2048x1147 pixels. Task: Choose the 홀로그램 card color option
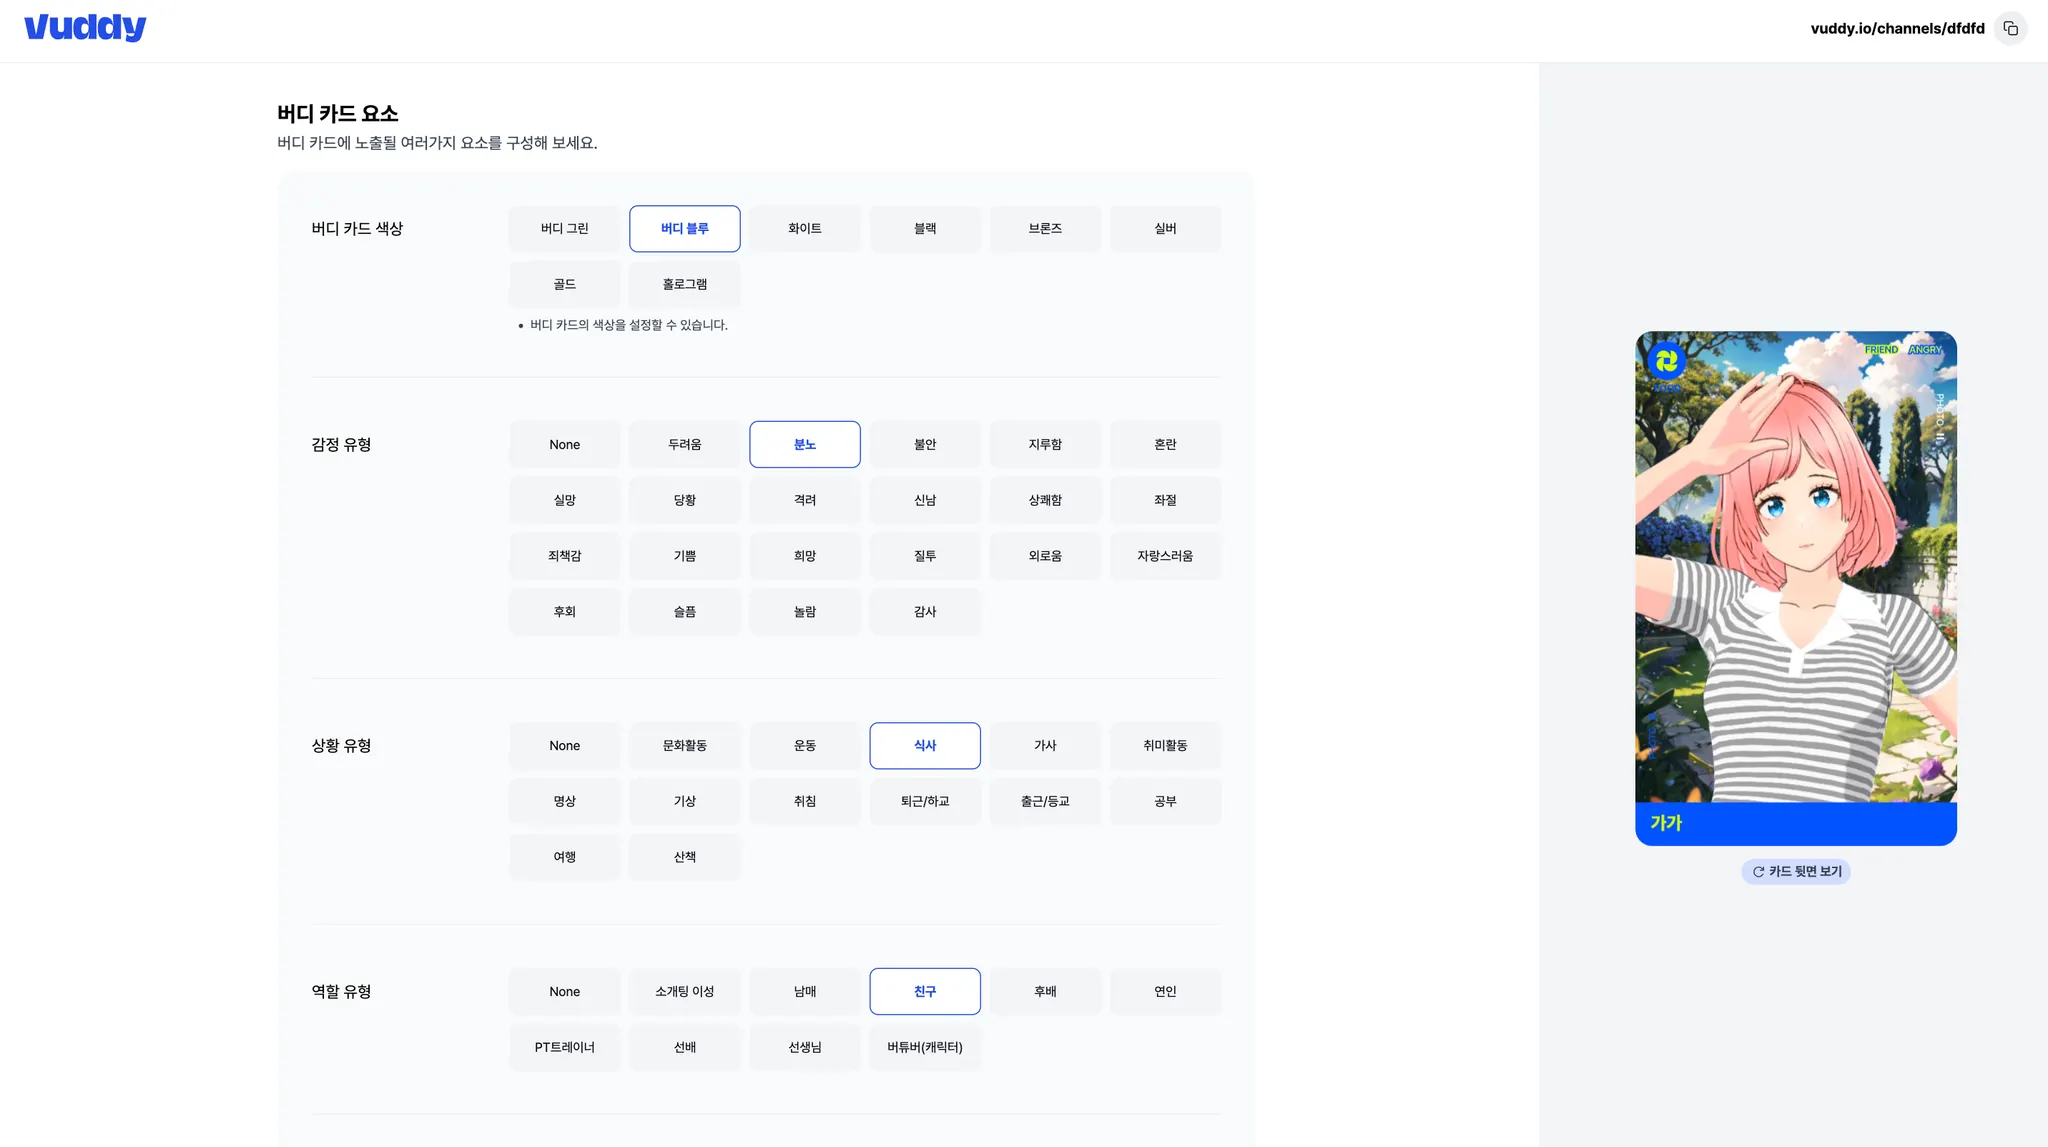coord(684,285)
